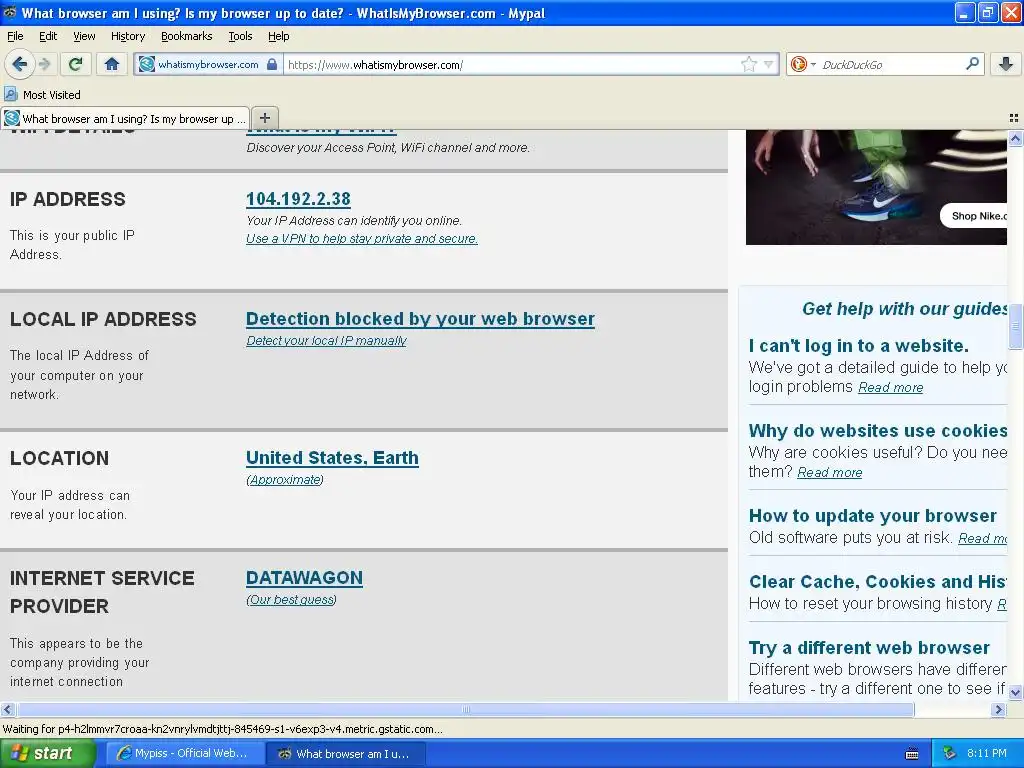Open the 'United States, Earth' location link
The height and width of the screenshot is (768, 1024).
[332, 458]
